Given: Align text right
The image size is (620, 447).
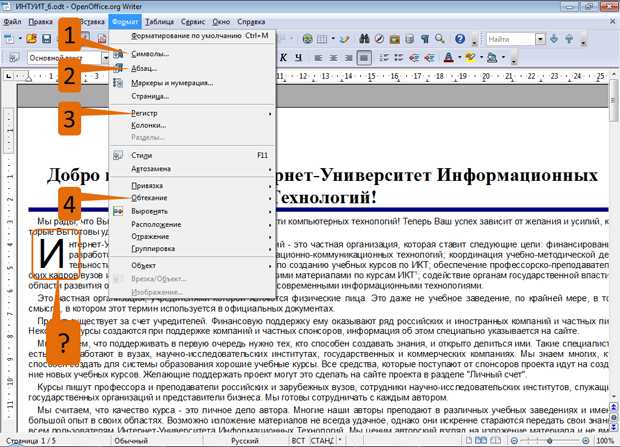Looking at the screenshot, I should 348,58.
